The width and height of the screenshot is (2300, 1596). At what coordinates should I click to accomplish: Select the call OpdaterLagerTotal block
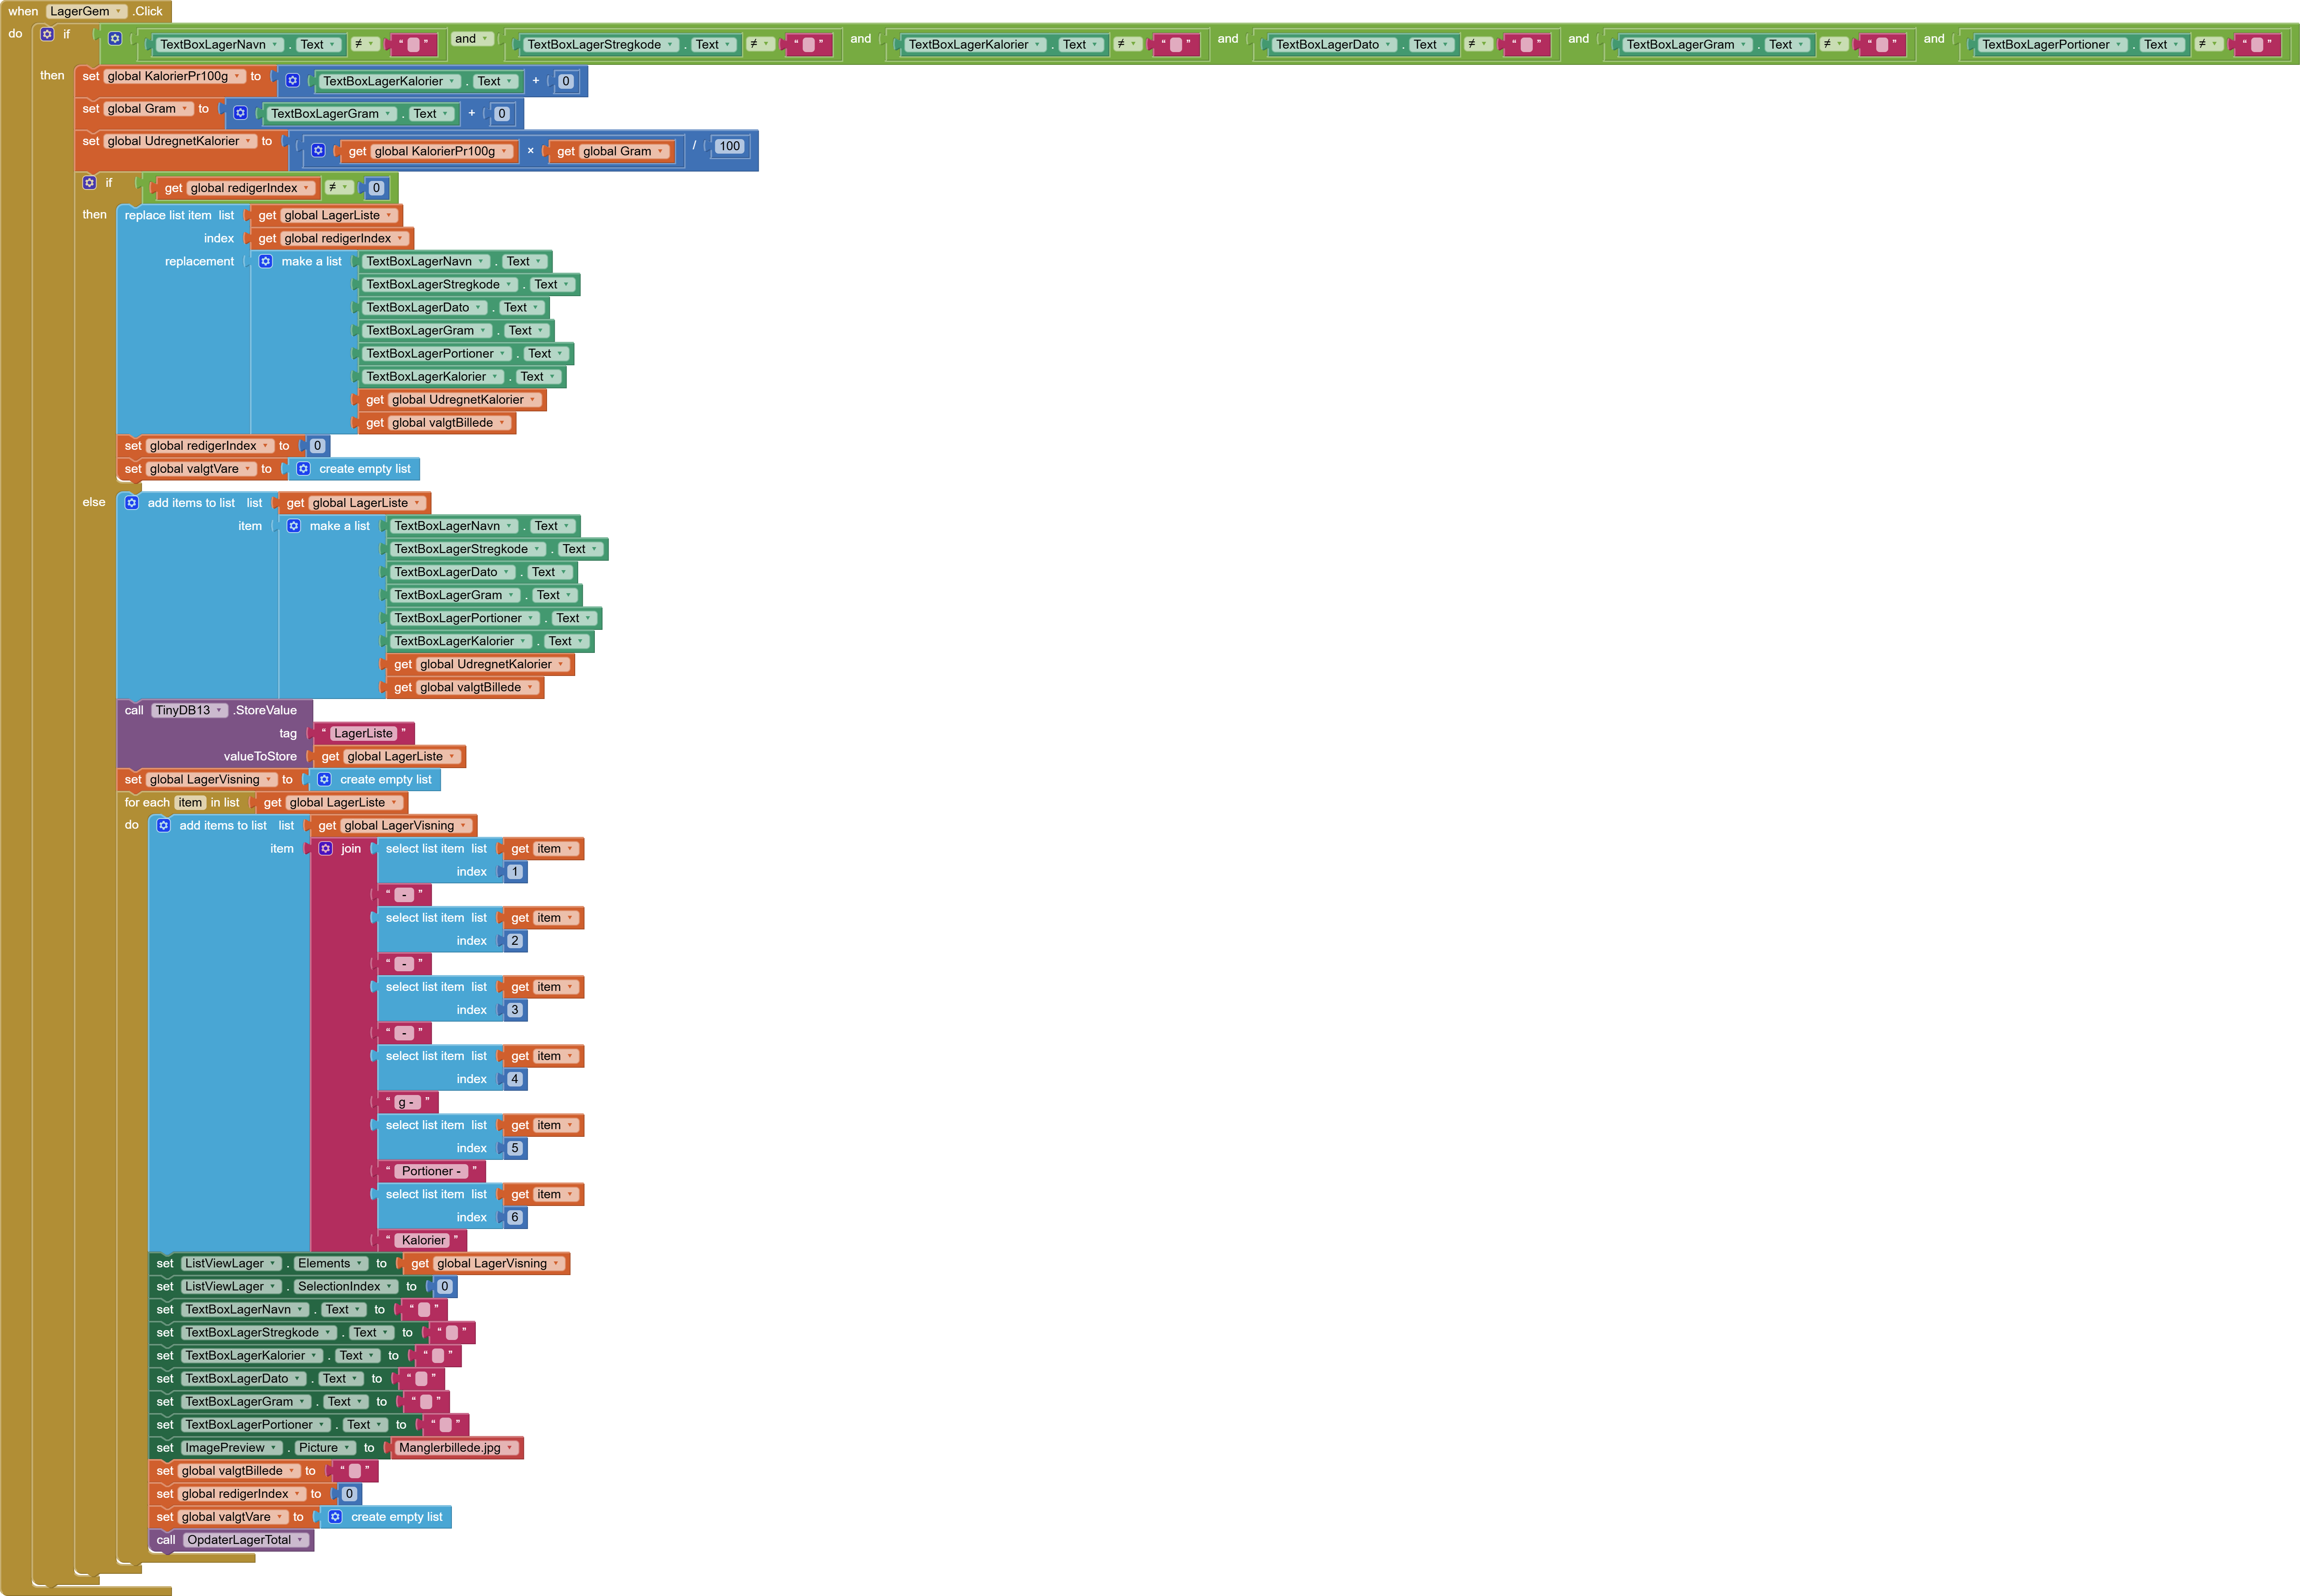click(x=231, y=1540)
